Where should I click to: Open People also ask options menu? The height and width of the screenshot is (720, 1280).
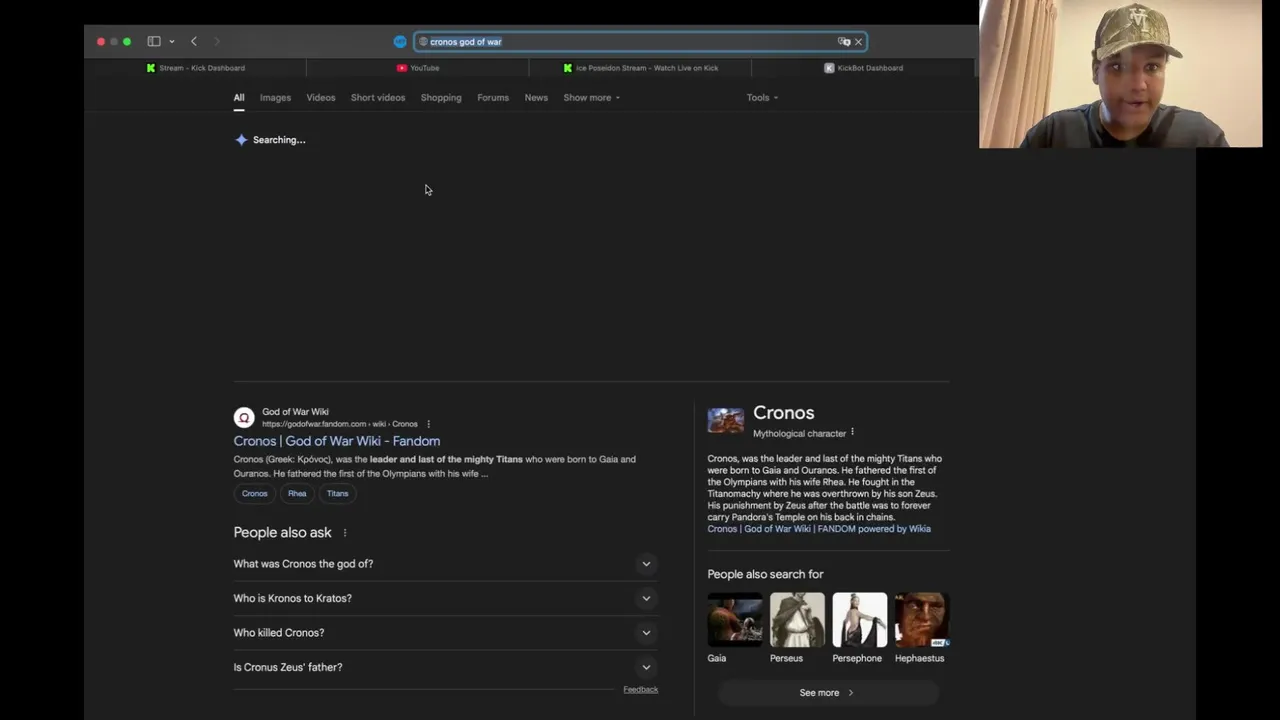(345, 533)
